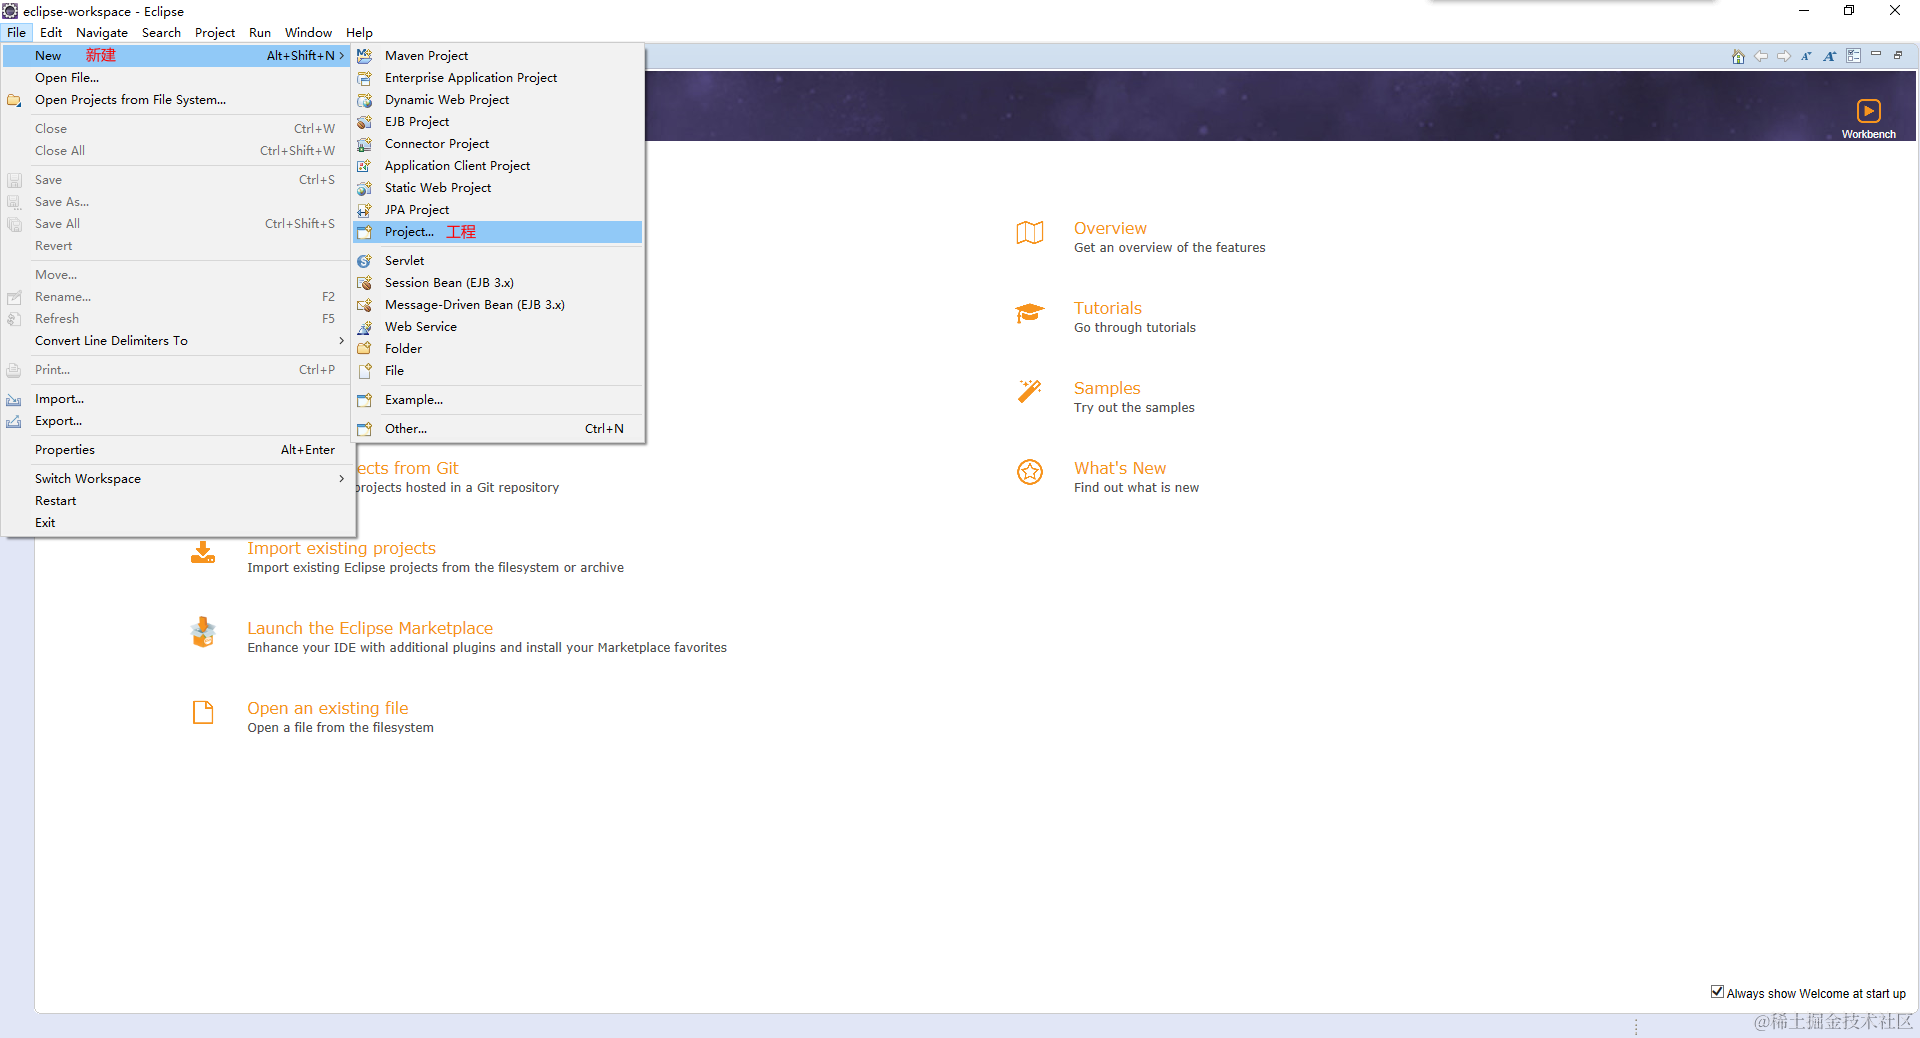This screenshot has height=1038, width=1920.
Task: Select Open File... in the File menu
Action: point(177,78)
